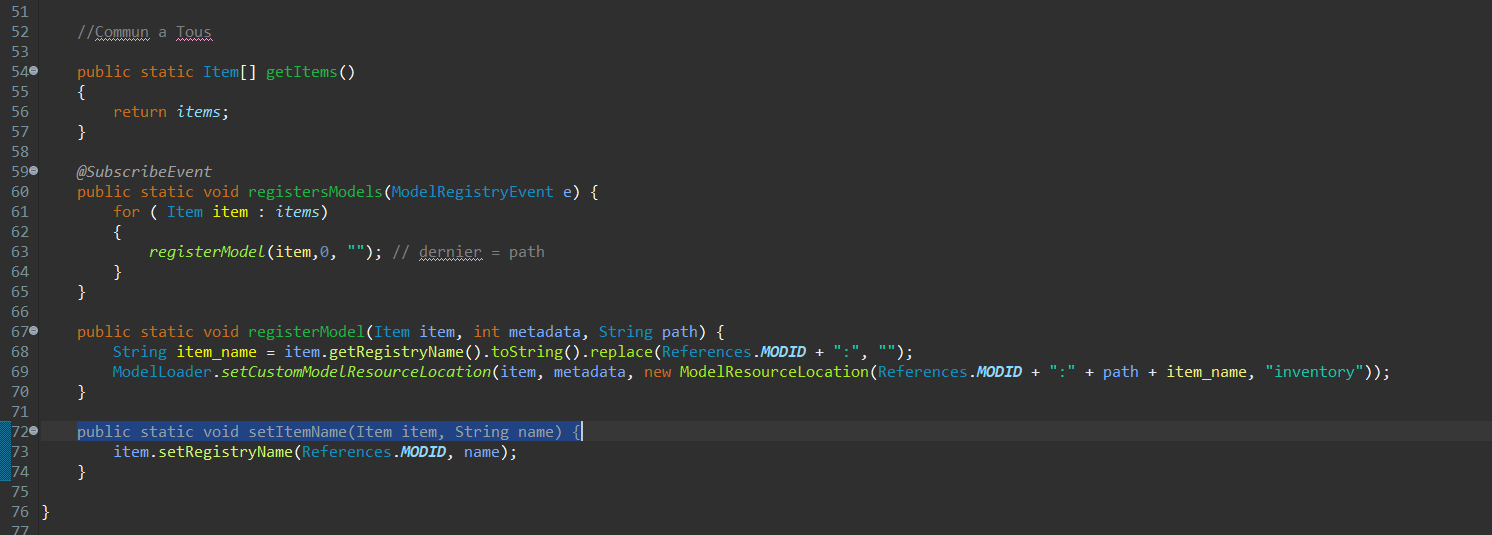Click the "inventory" string literal
Viewport: 1492px width, 535px height.
[1316, 372]
